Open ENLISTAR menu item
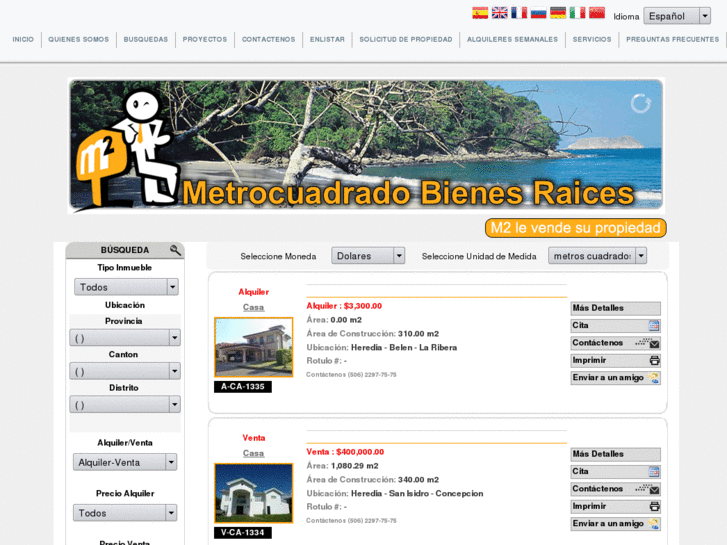 click(x=327, y=39)
